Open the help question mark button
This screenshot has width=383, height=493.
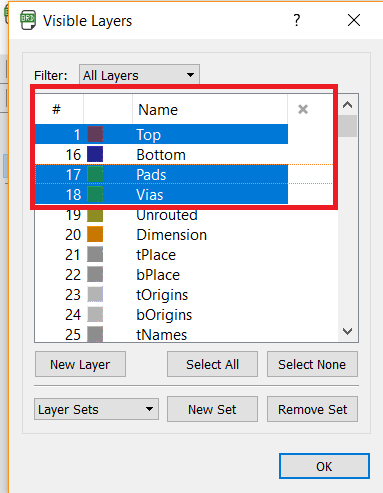[x=297, y=20]
